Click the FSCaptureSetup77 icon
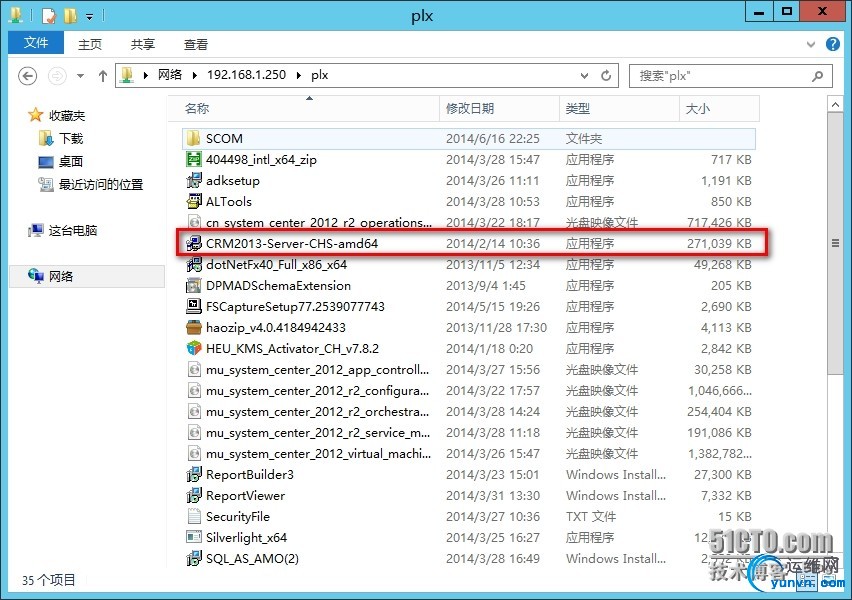Screen dimensions: 852x600 tap(193, 307)
